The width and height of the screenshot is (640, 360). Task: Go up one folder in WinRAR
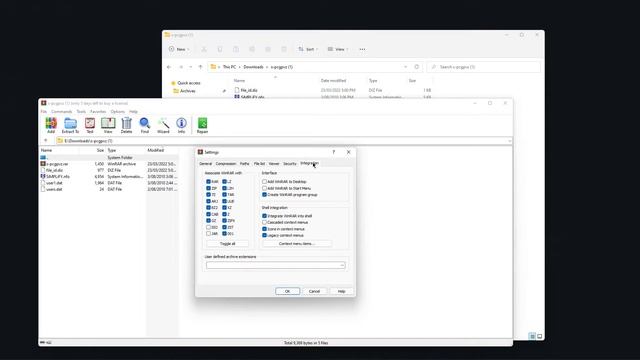tap(46, 141)
